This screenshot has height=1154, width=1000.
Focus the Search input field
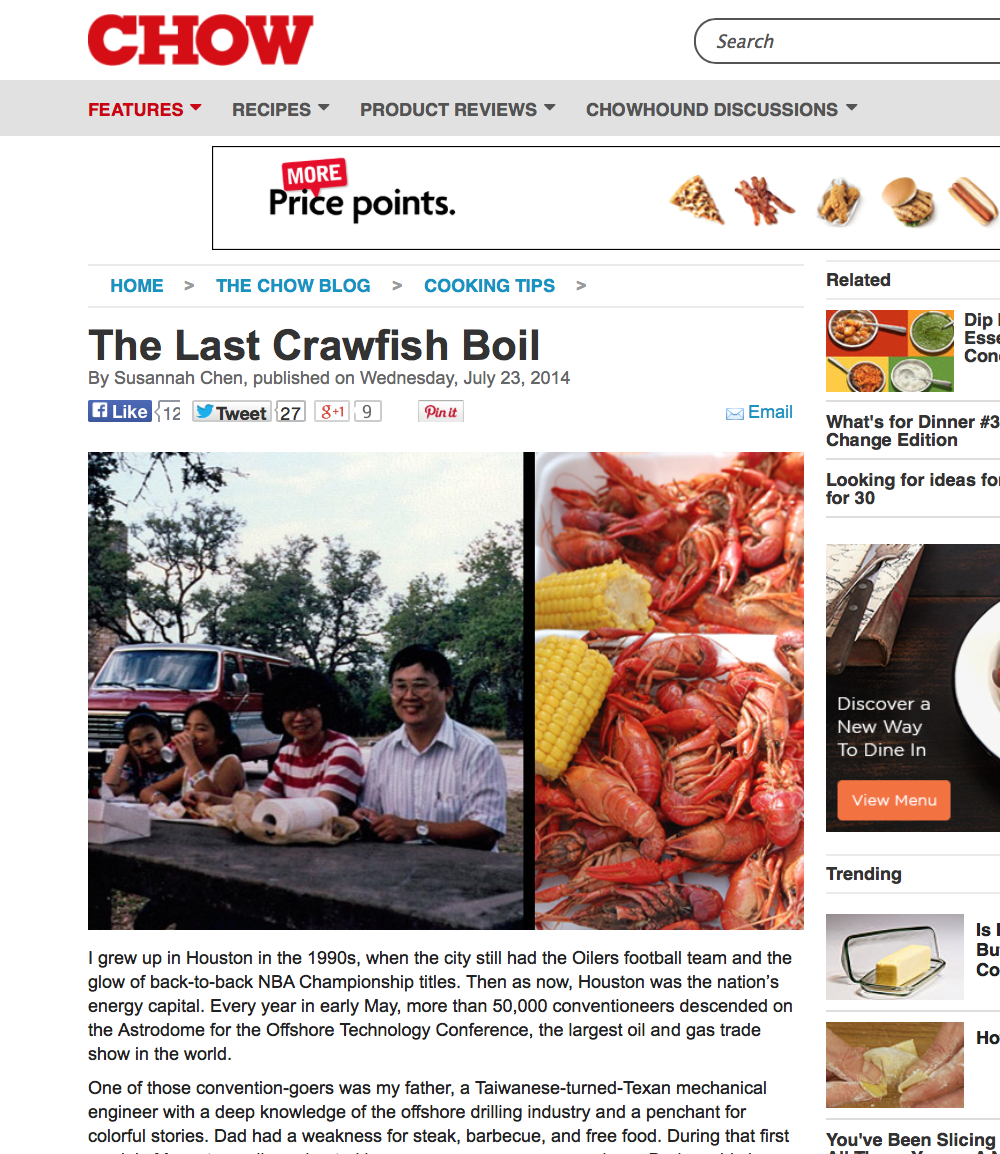click(847, 41)
